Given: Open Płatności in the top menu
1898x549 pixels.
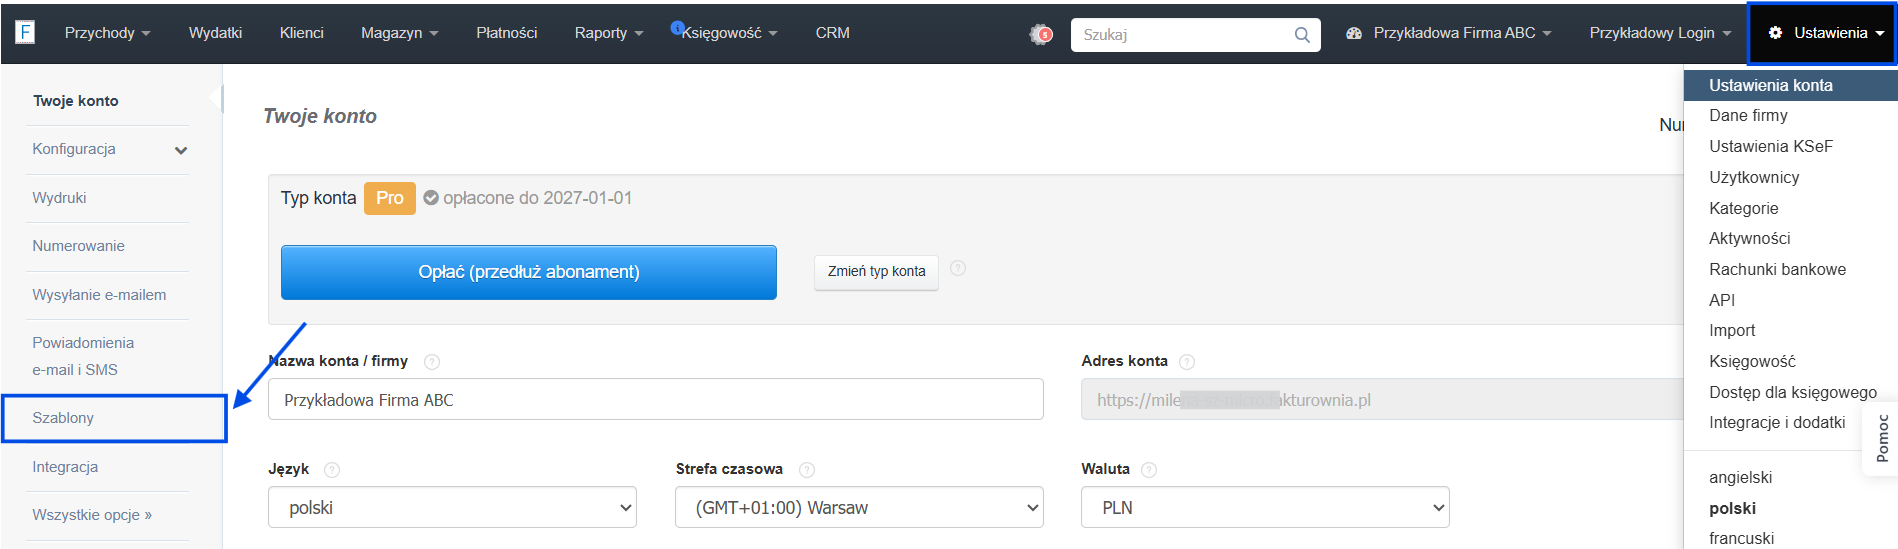Looking at the screenshot, I should (506, 33).
